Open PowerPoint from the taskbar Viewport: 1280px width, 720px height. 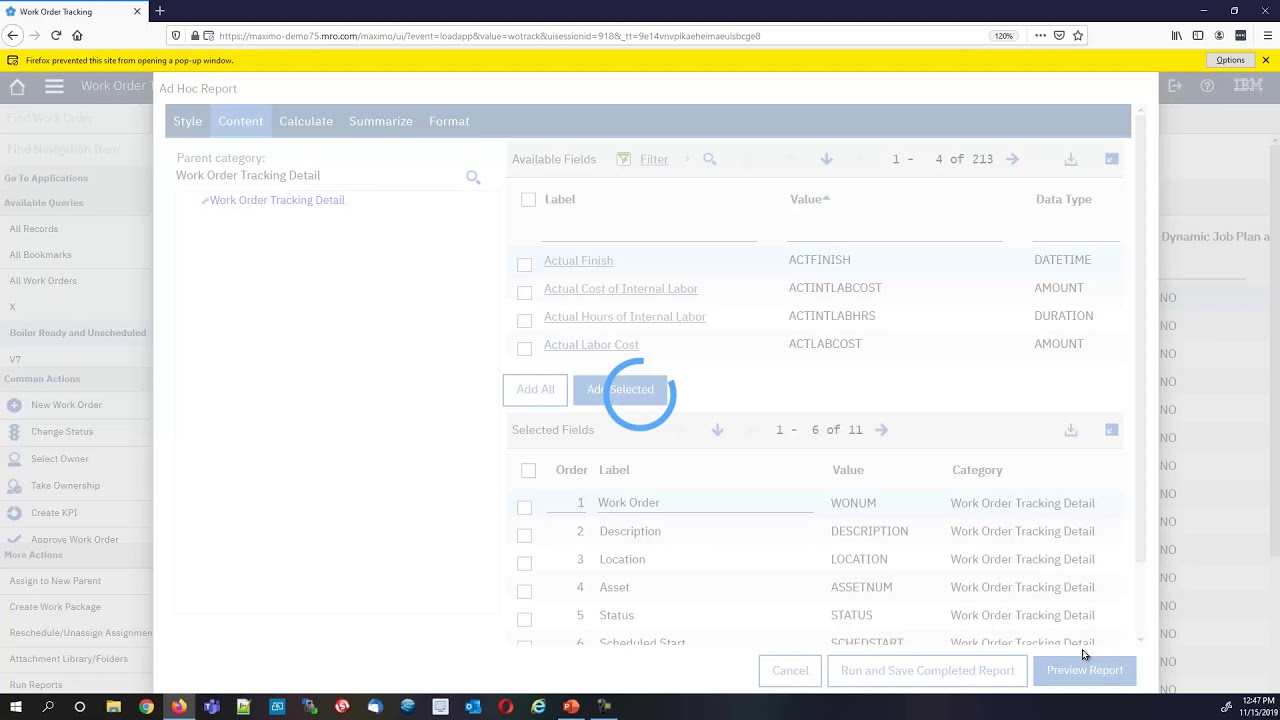point(571,707)
